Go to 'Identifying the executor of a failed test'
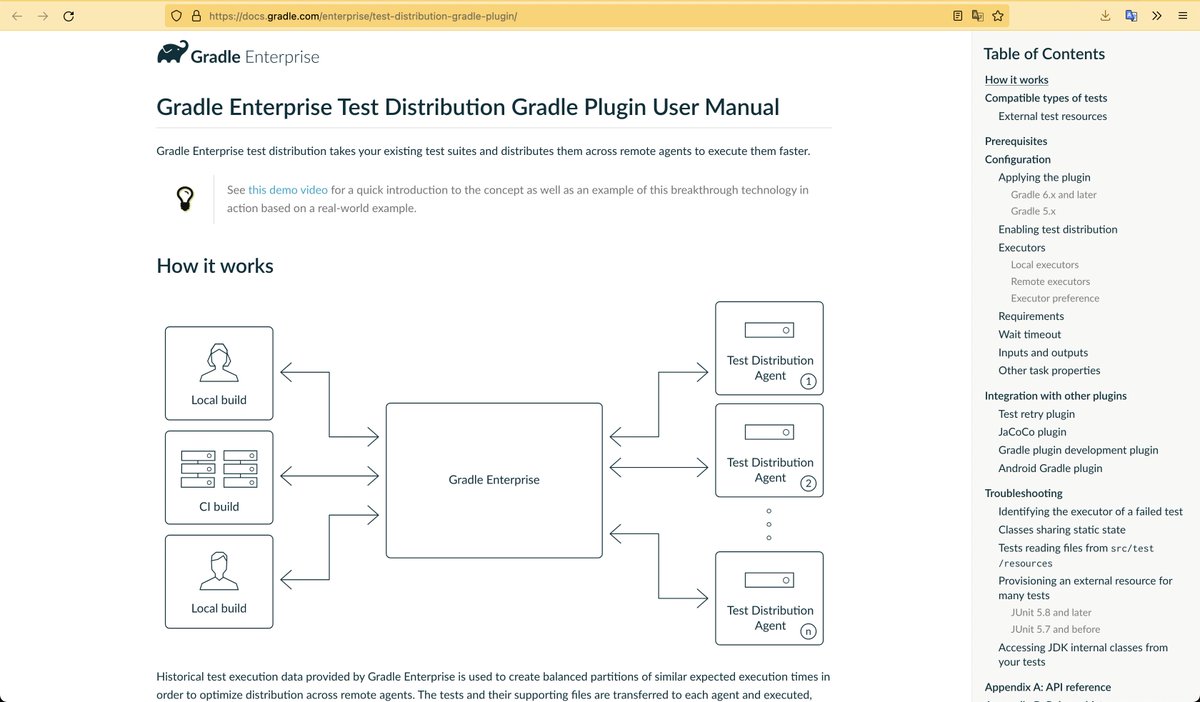The width and height of the screenshot is (1200, 702). [1091, 511]
